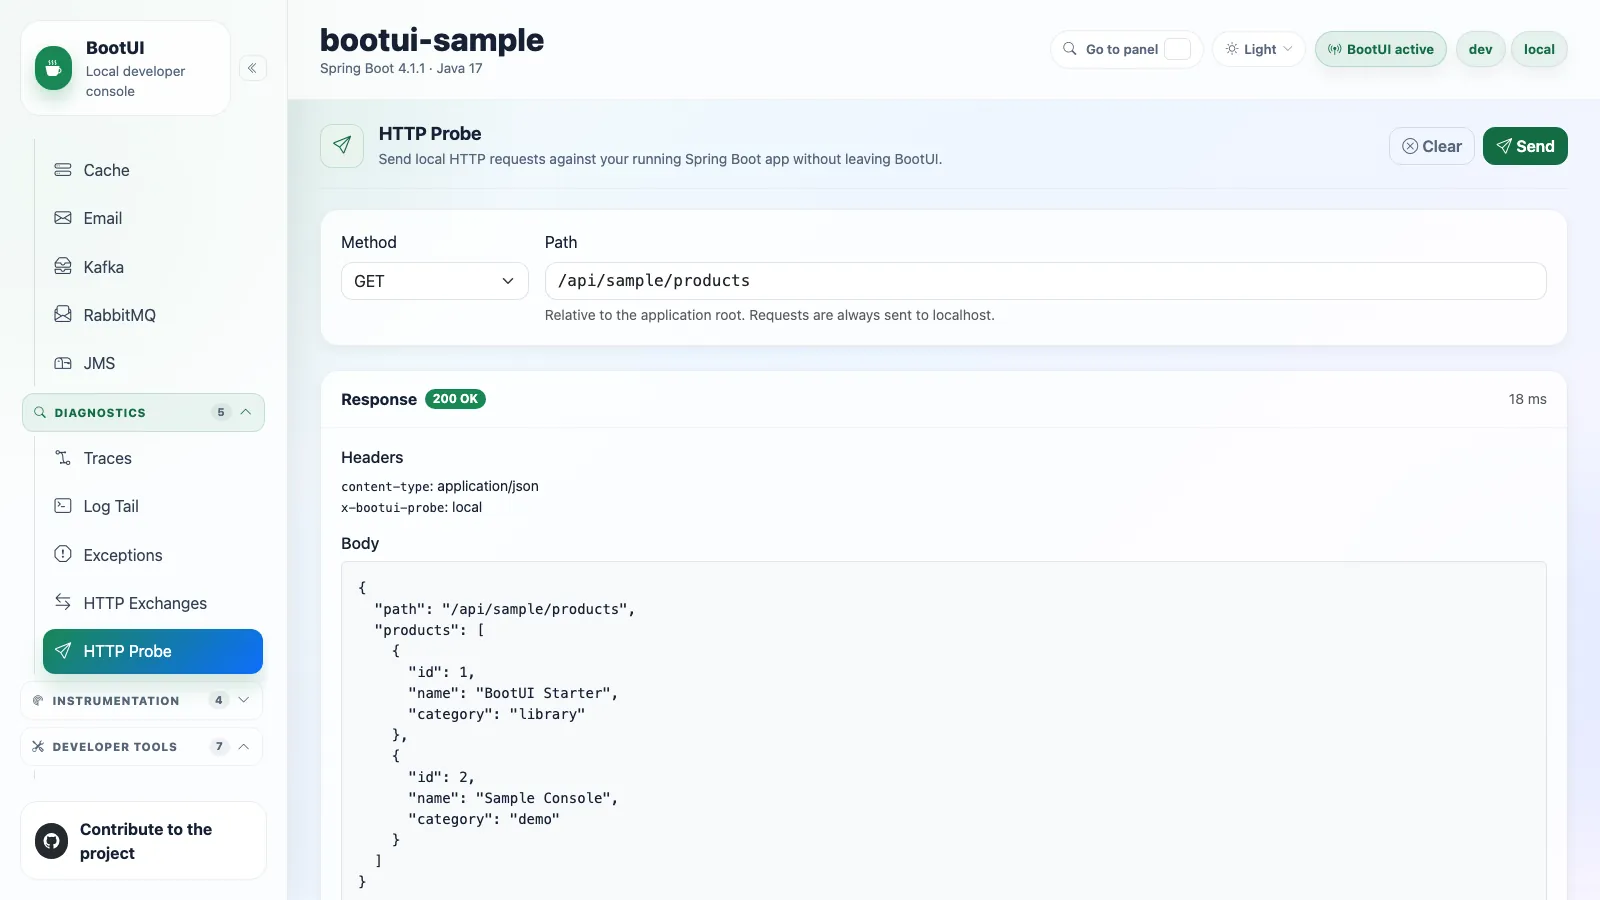Open the Method dropdown showing GET
Image resolution: width=1600 pixels, height=900 pixels.
pyautogui.click(x=435, y=281)
